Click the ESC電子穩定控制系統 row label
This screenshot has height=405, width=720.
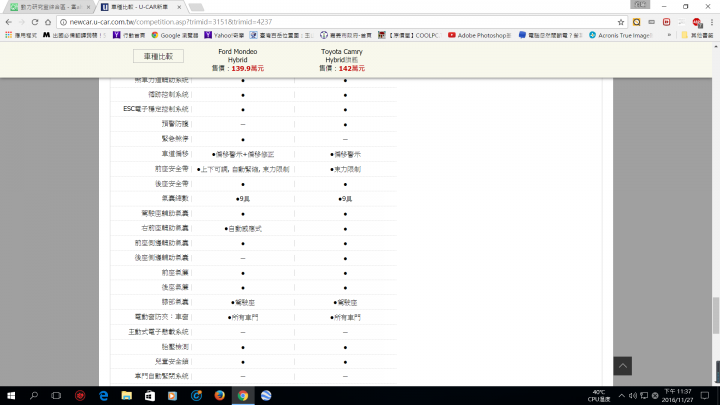point(156,109)
